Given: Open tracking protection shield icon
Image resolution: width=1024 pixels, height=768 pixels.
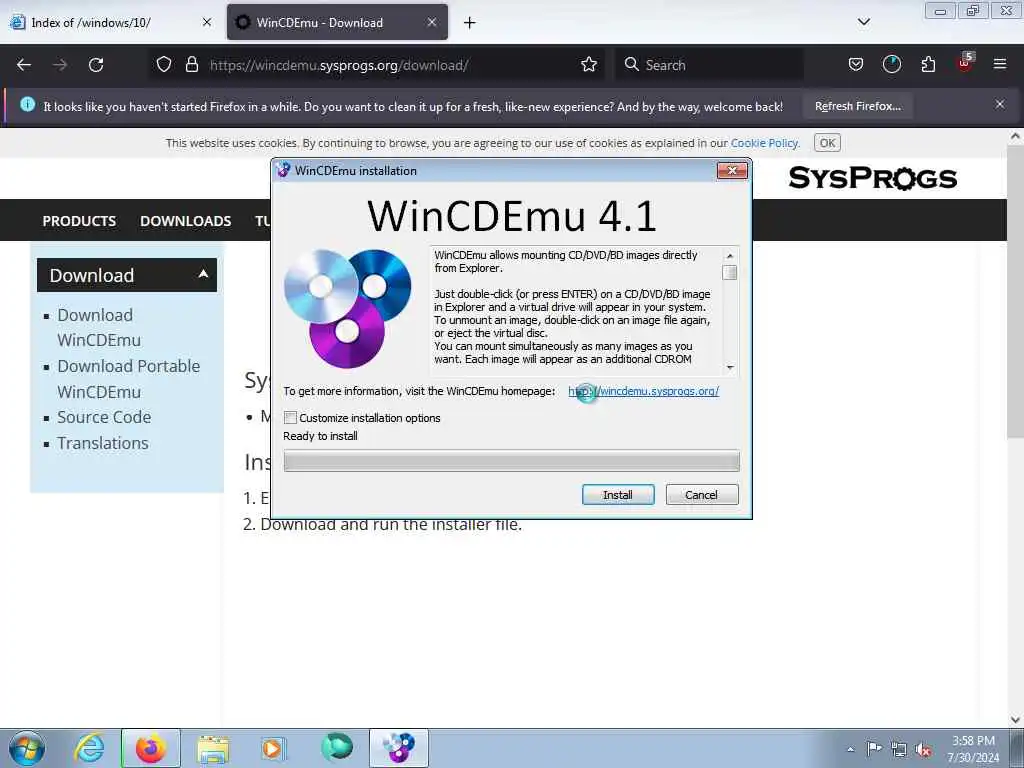Looking at the screenshot, I should tap(164, 65).
